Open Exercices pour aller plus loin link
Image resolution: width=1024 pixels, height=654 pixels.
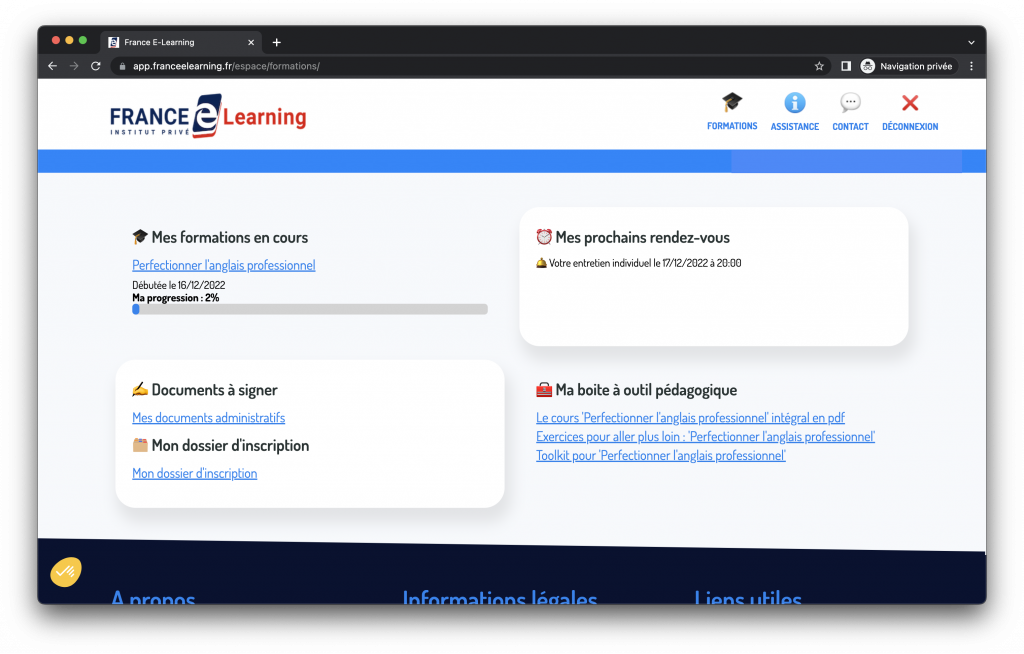[705, 436]
